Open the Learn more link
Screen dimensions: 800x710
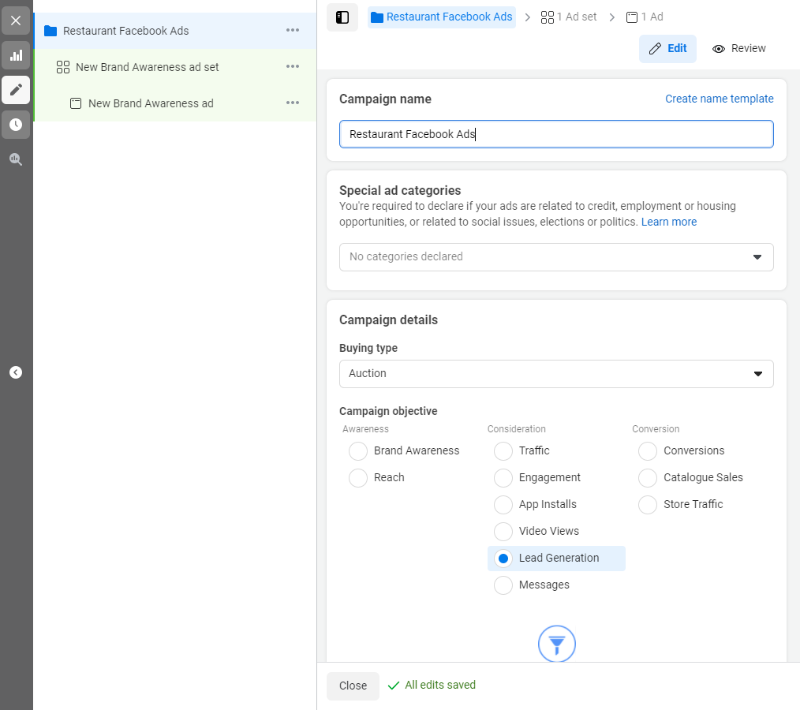pyautogui.click(x=669, y=222)
